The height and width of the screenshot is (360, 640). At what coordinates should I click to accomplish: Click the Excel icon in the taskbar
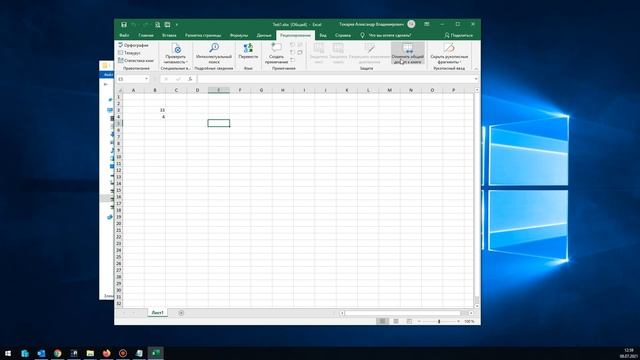156,353
